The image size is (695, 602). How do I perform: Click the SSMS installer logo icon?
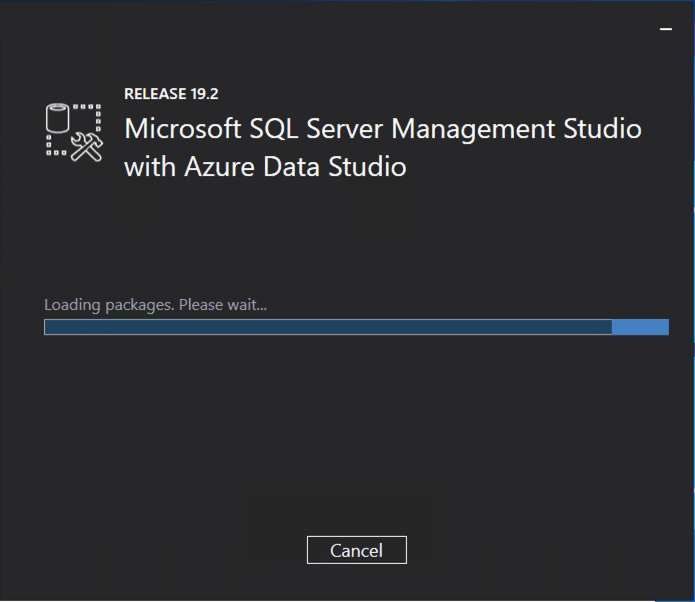click(75, 131)
